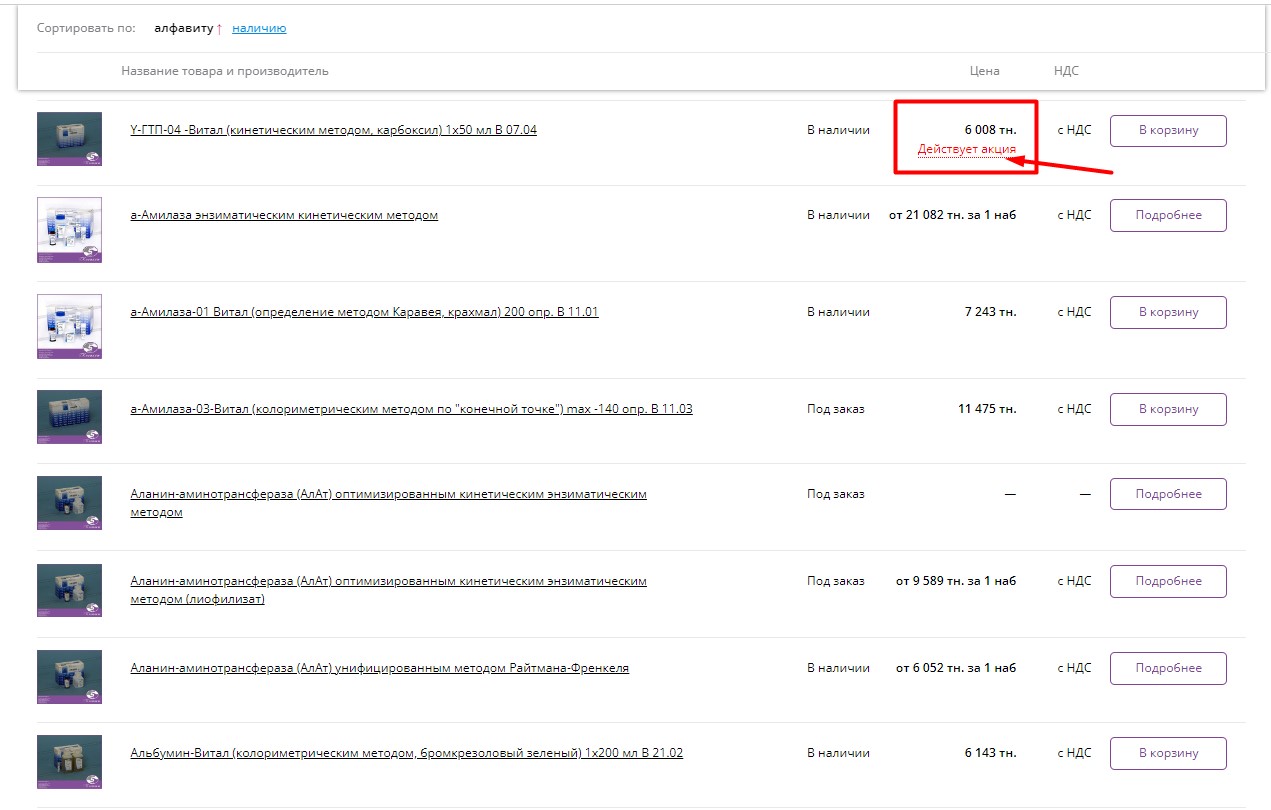View details for а-Амилаза энзиматическим кинетическим методом

click(x=1167, y=215)
